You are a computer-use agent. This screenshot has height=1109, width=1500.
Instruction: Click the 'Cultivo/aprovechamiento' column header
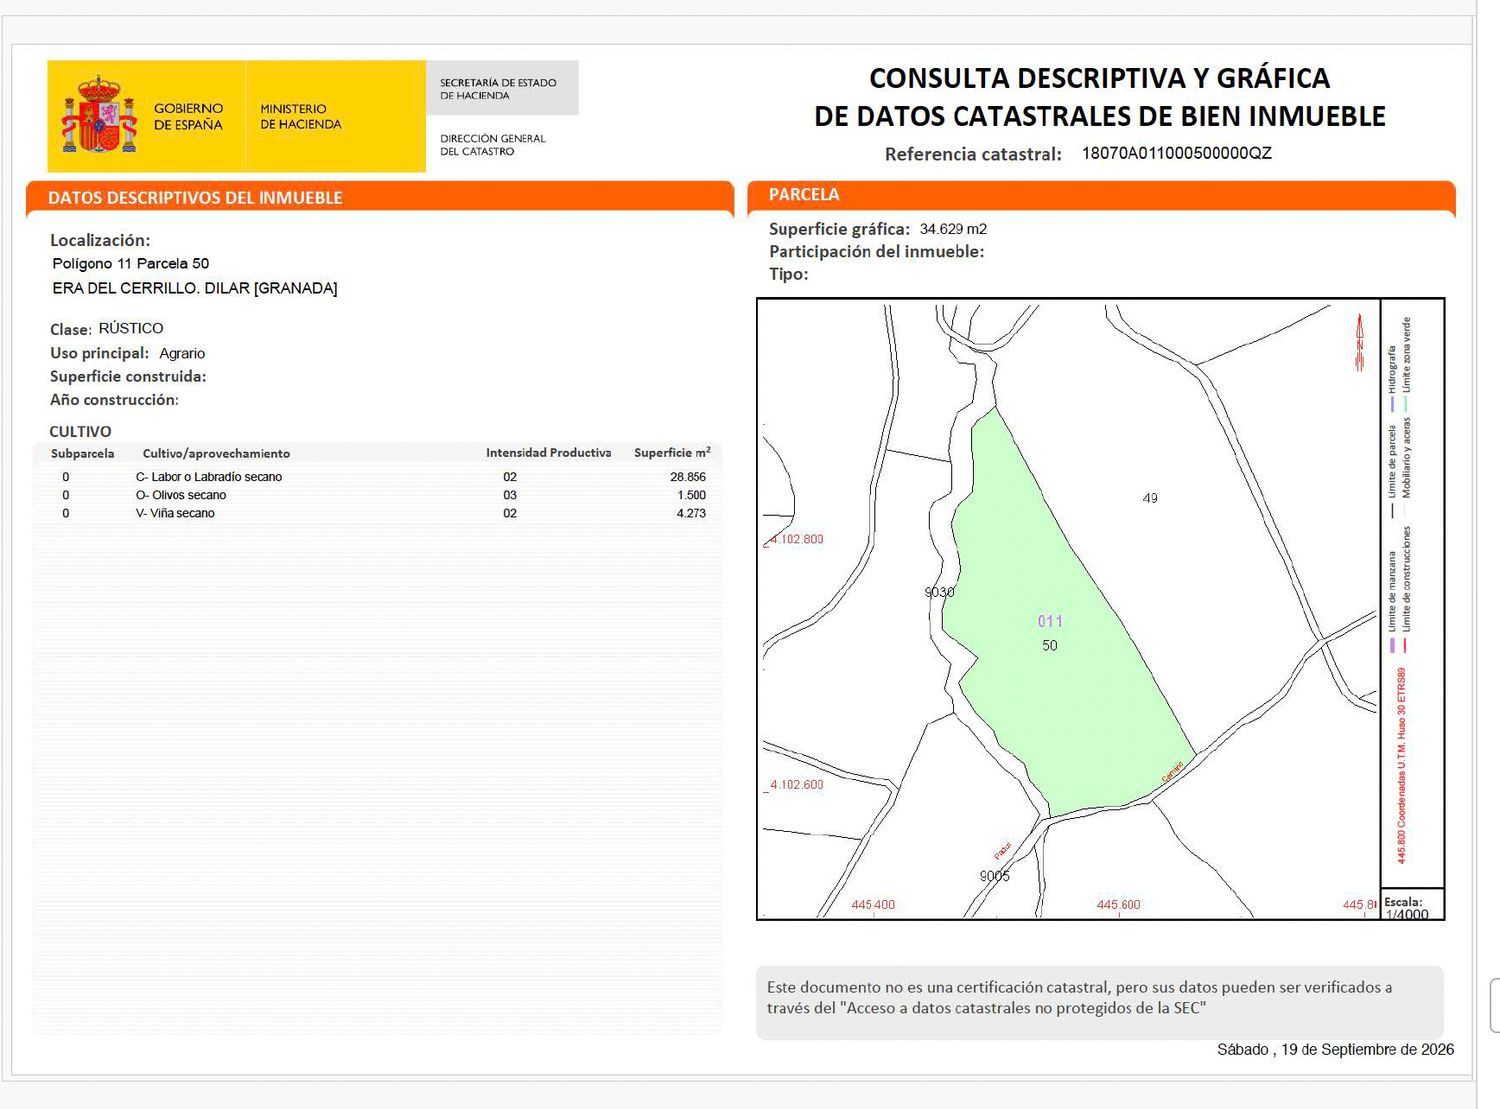(216, 454)
